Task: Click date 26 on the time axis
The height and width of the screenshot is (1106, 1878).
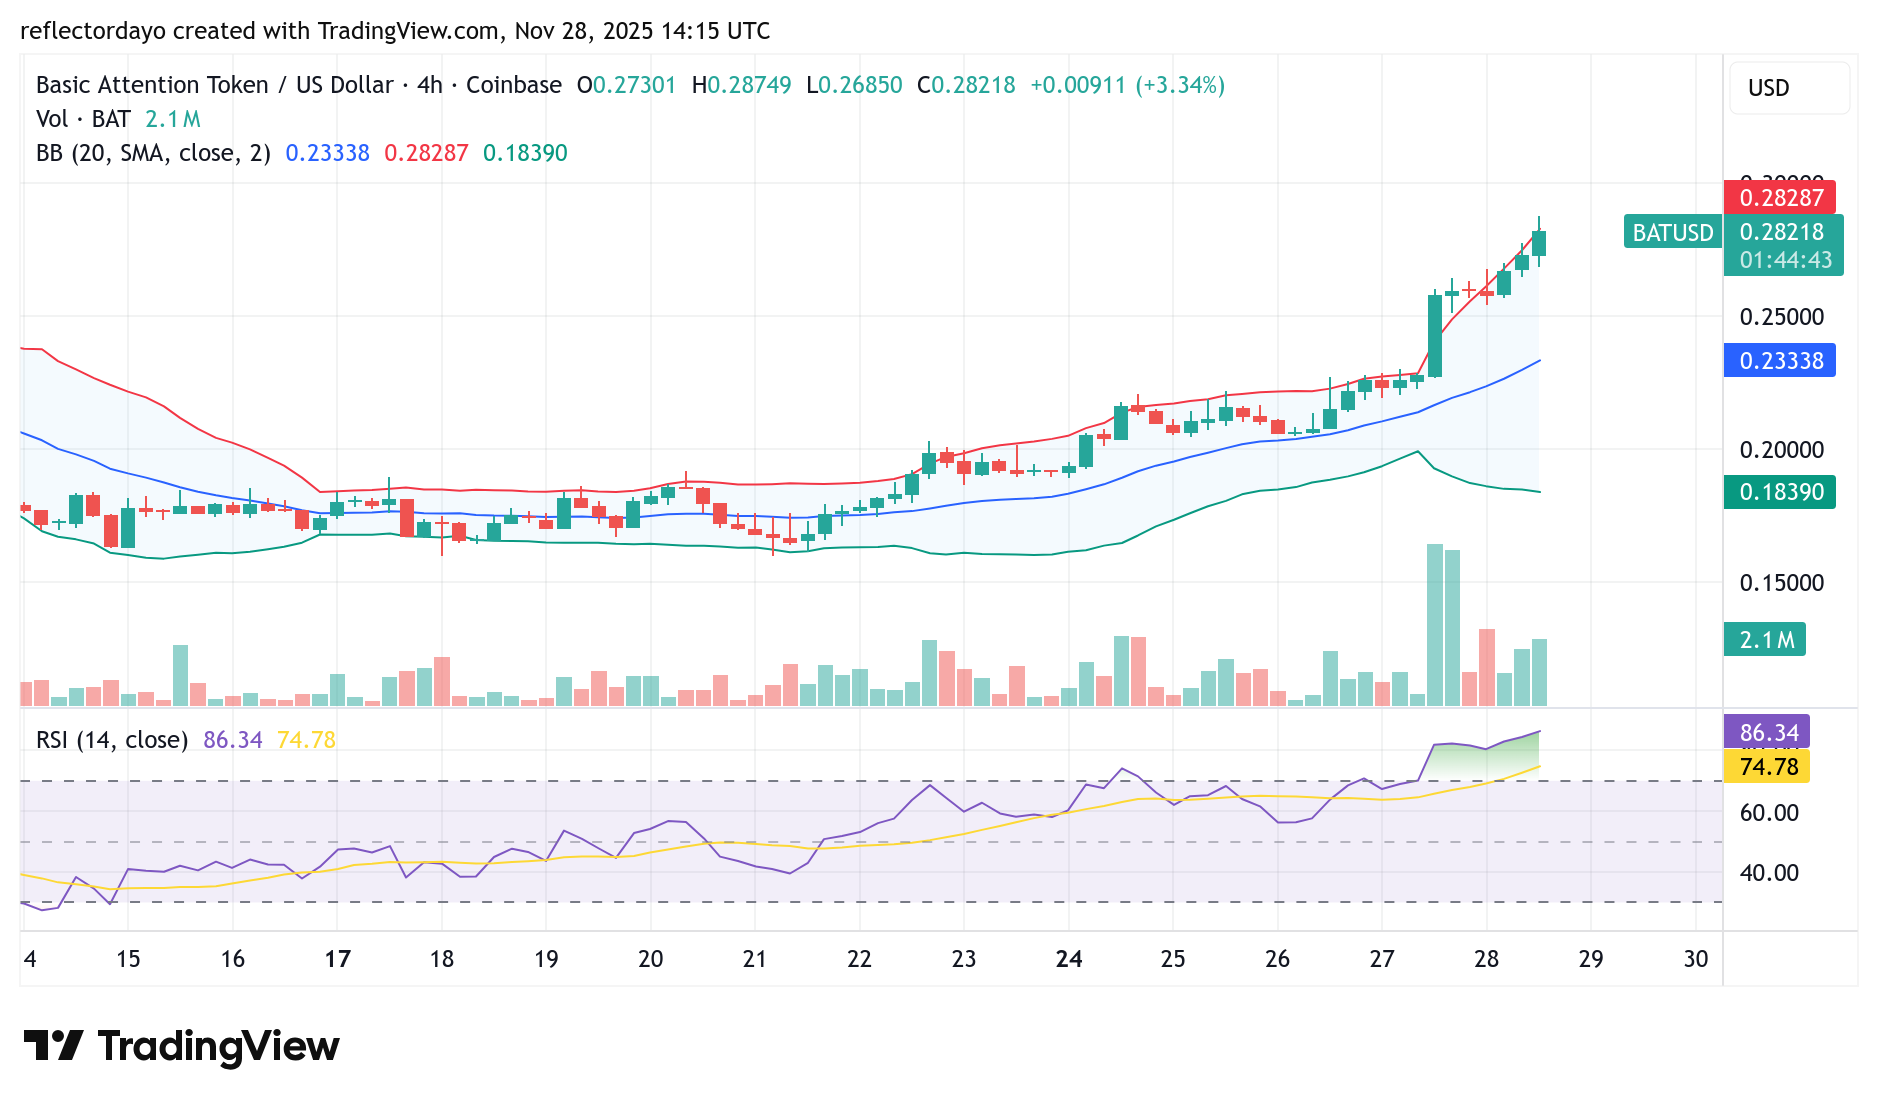Action: (1277, 959)
